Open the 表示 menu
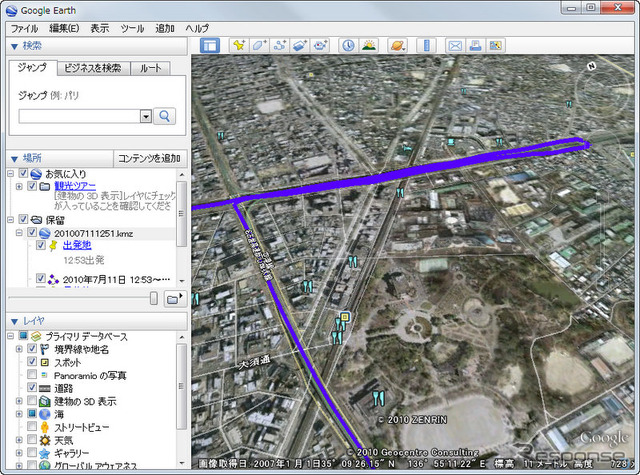 [100, 28]
